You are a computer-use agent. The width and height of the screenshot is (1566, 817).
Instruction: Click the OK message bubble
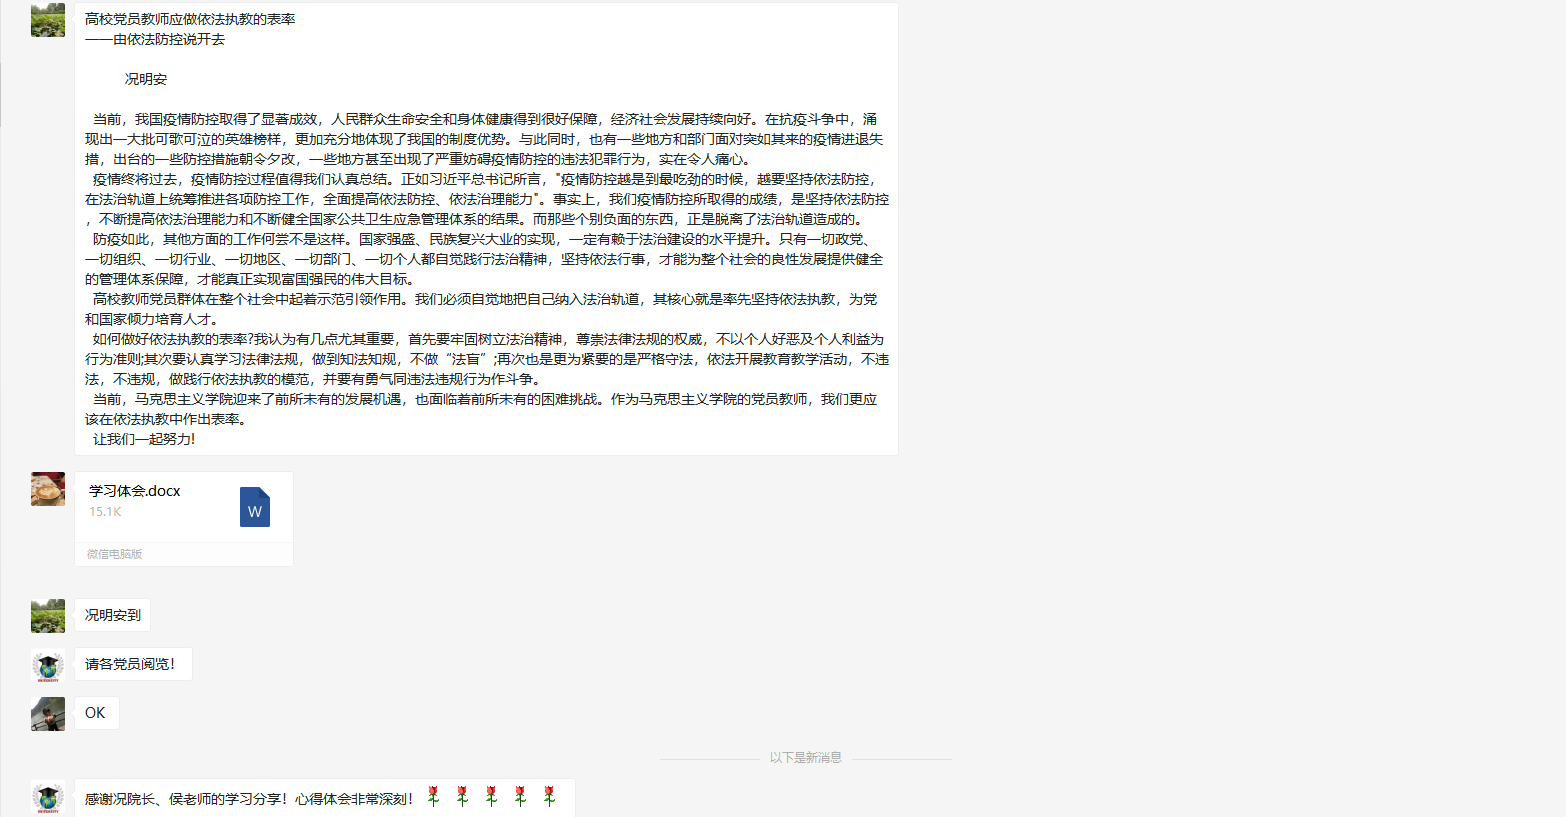pos(96,714)
